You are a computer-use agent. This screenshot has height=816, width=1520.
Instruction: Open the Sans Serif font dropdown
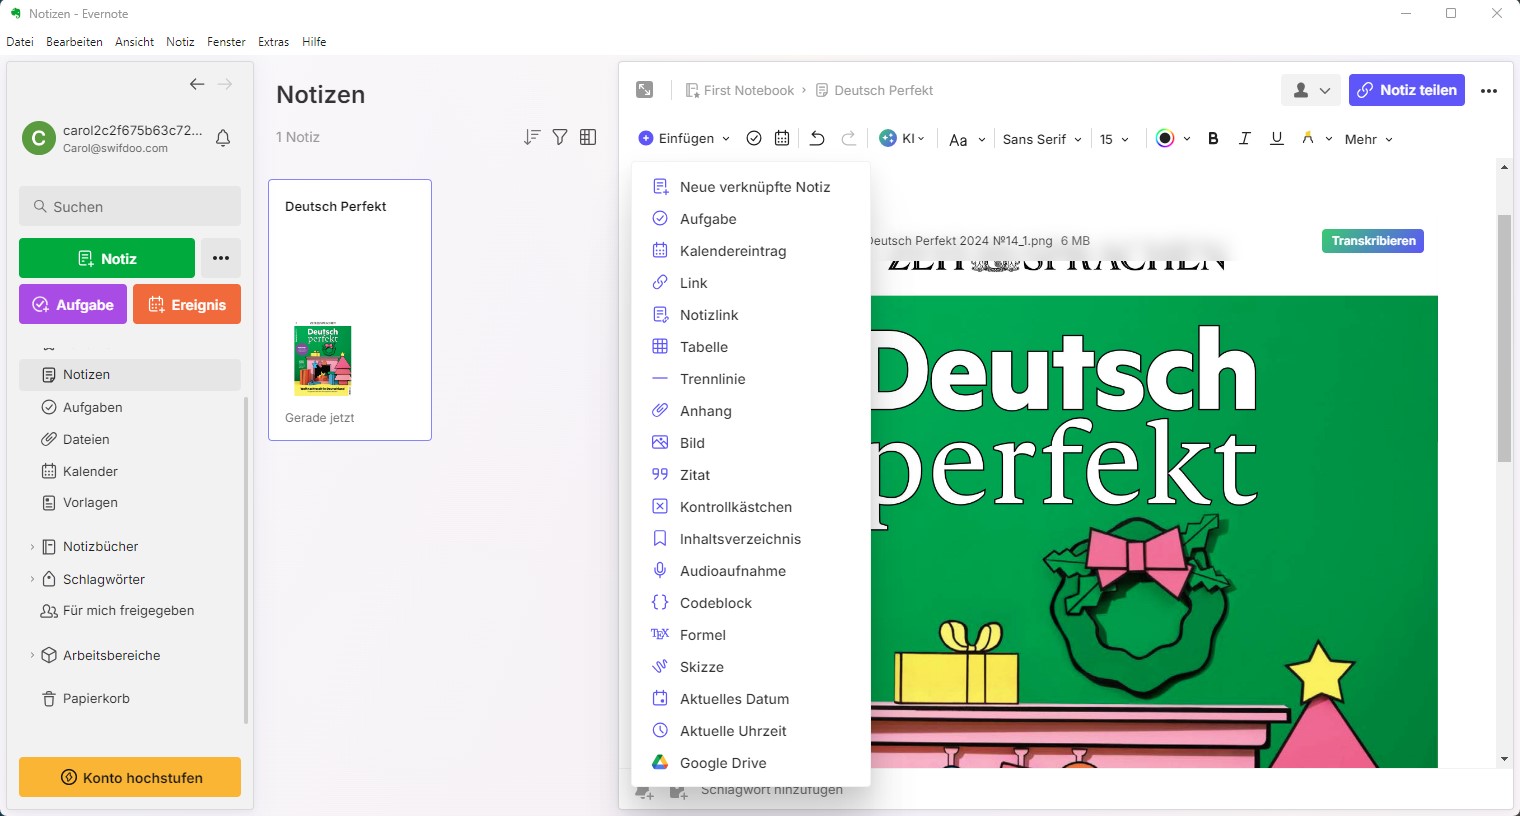pyautogui.click(x=1042, y=139)
